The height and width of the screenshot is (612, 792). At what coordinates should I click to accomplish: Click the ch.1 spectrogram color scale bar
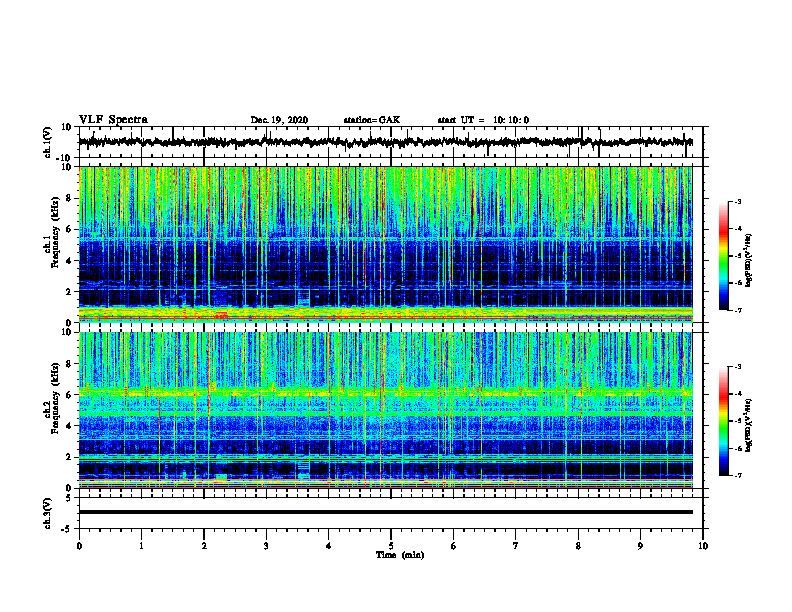723,256
